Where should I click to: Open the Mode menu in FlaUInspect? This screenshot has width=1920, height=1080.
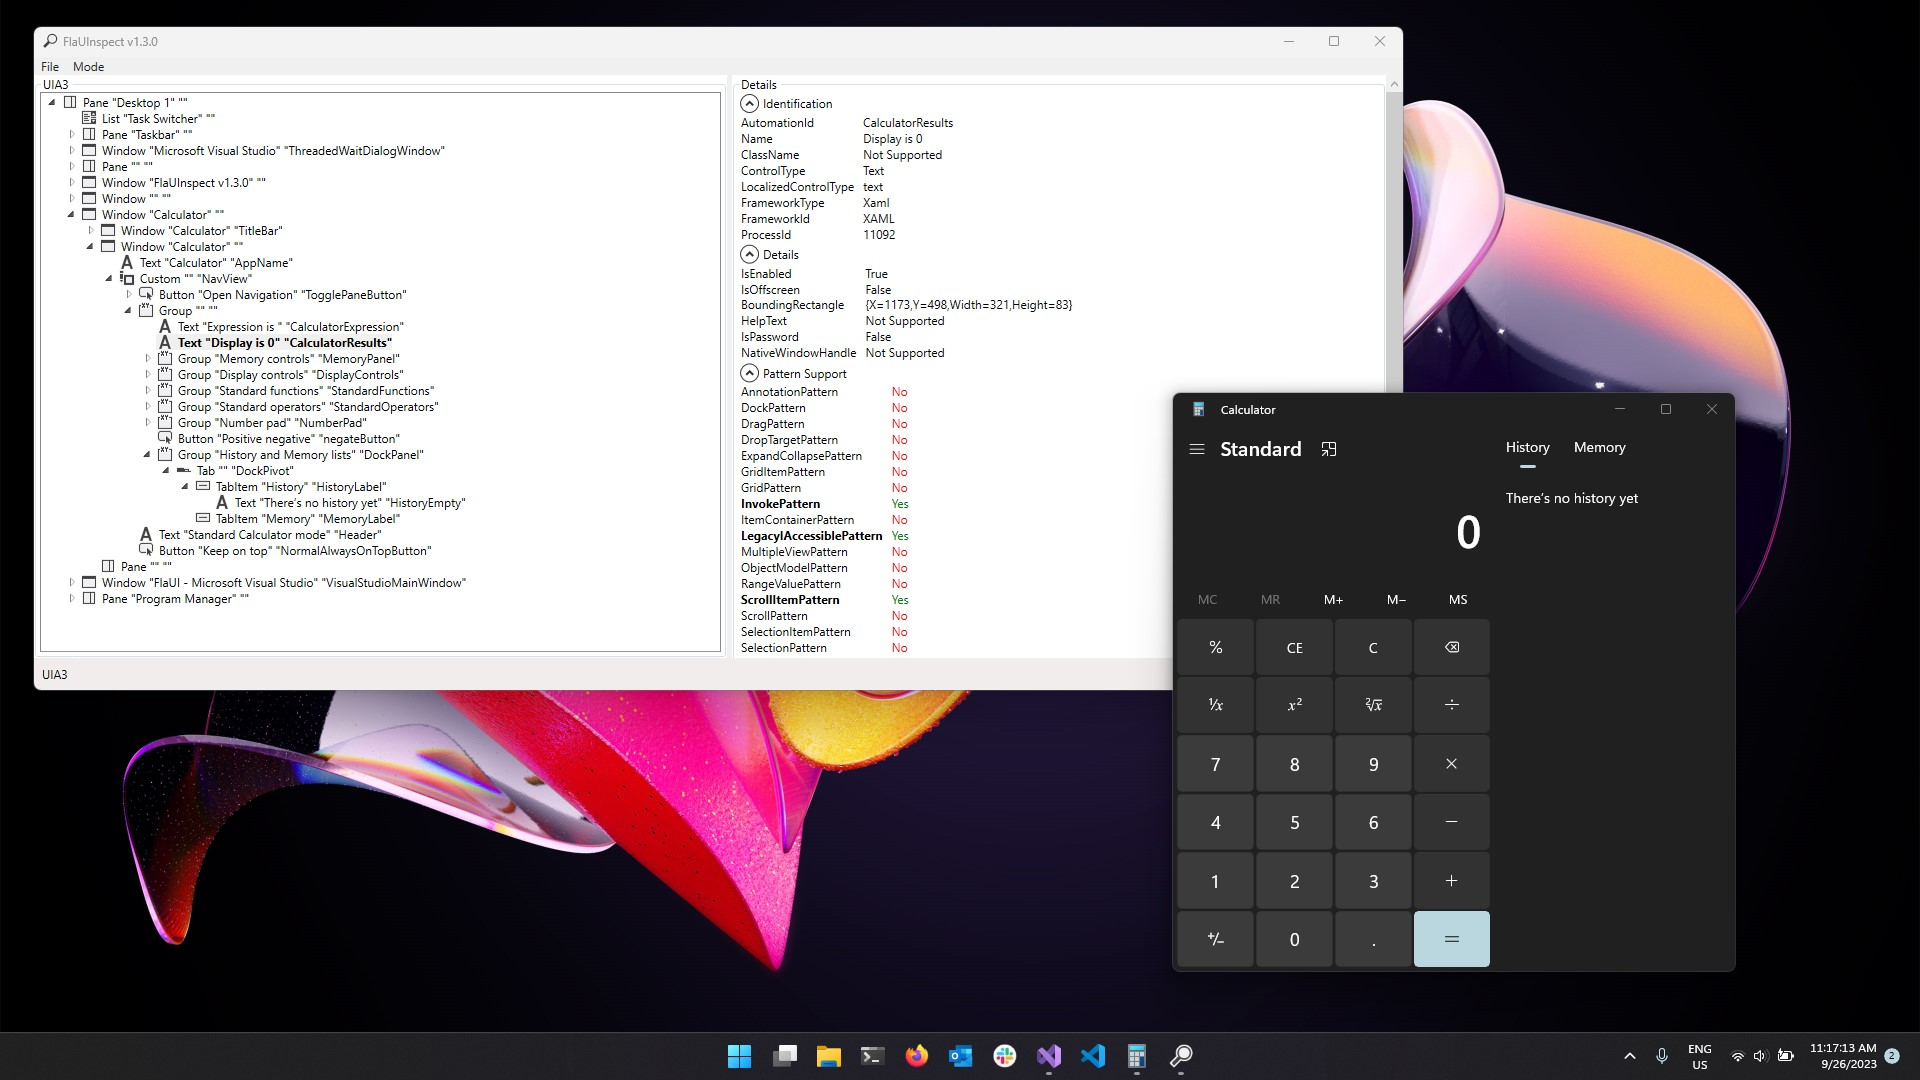point(88,67)
